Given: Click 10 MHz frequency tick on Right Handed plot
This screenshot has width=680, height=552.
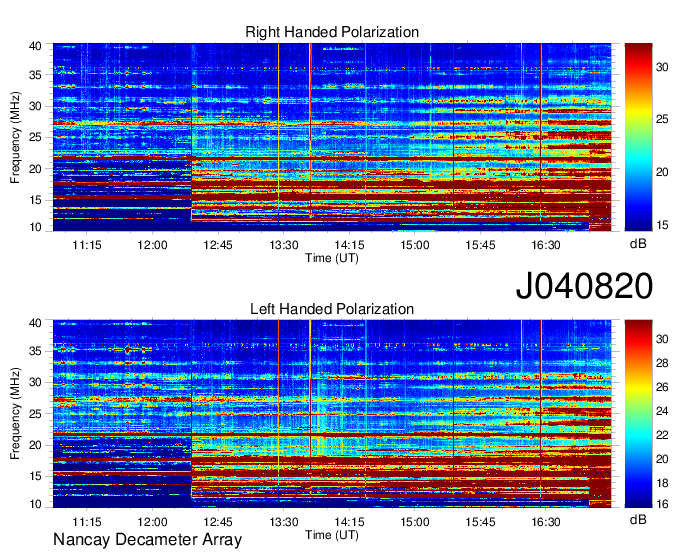Looking at the screenshot, I should (x=35, y=227).
